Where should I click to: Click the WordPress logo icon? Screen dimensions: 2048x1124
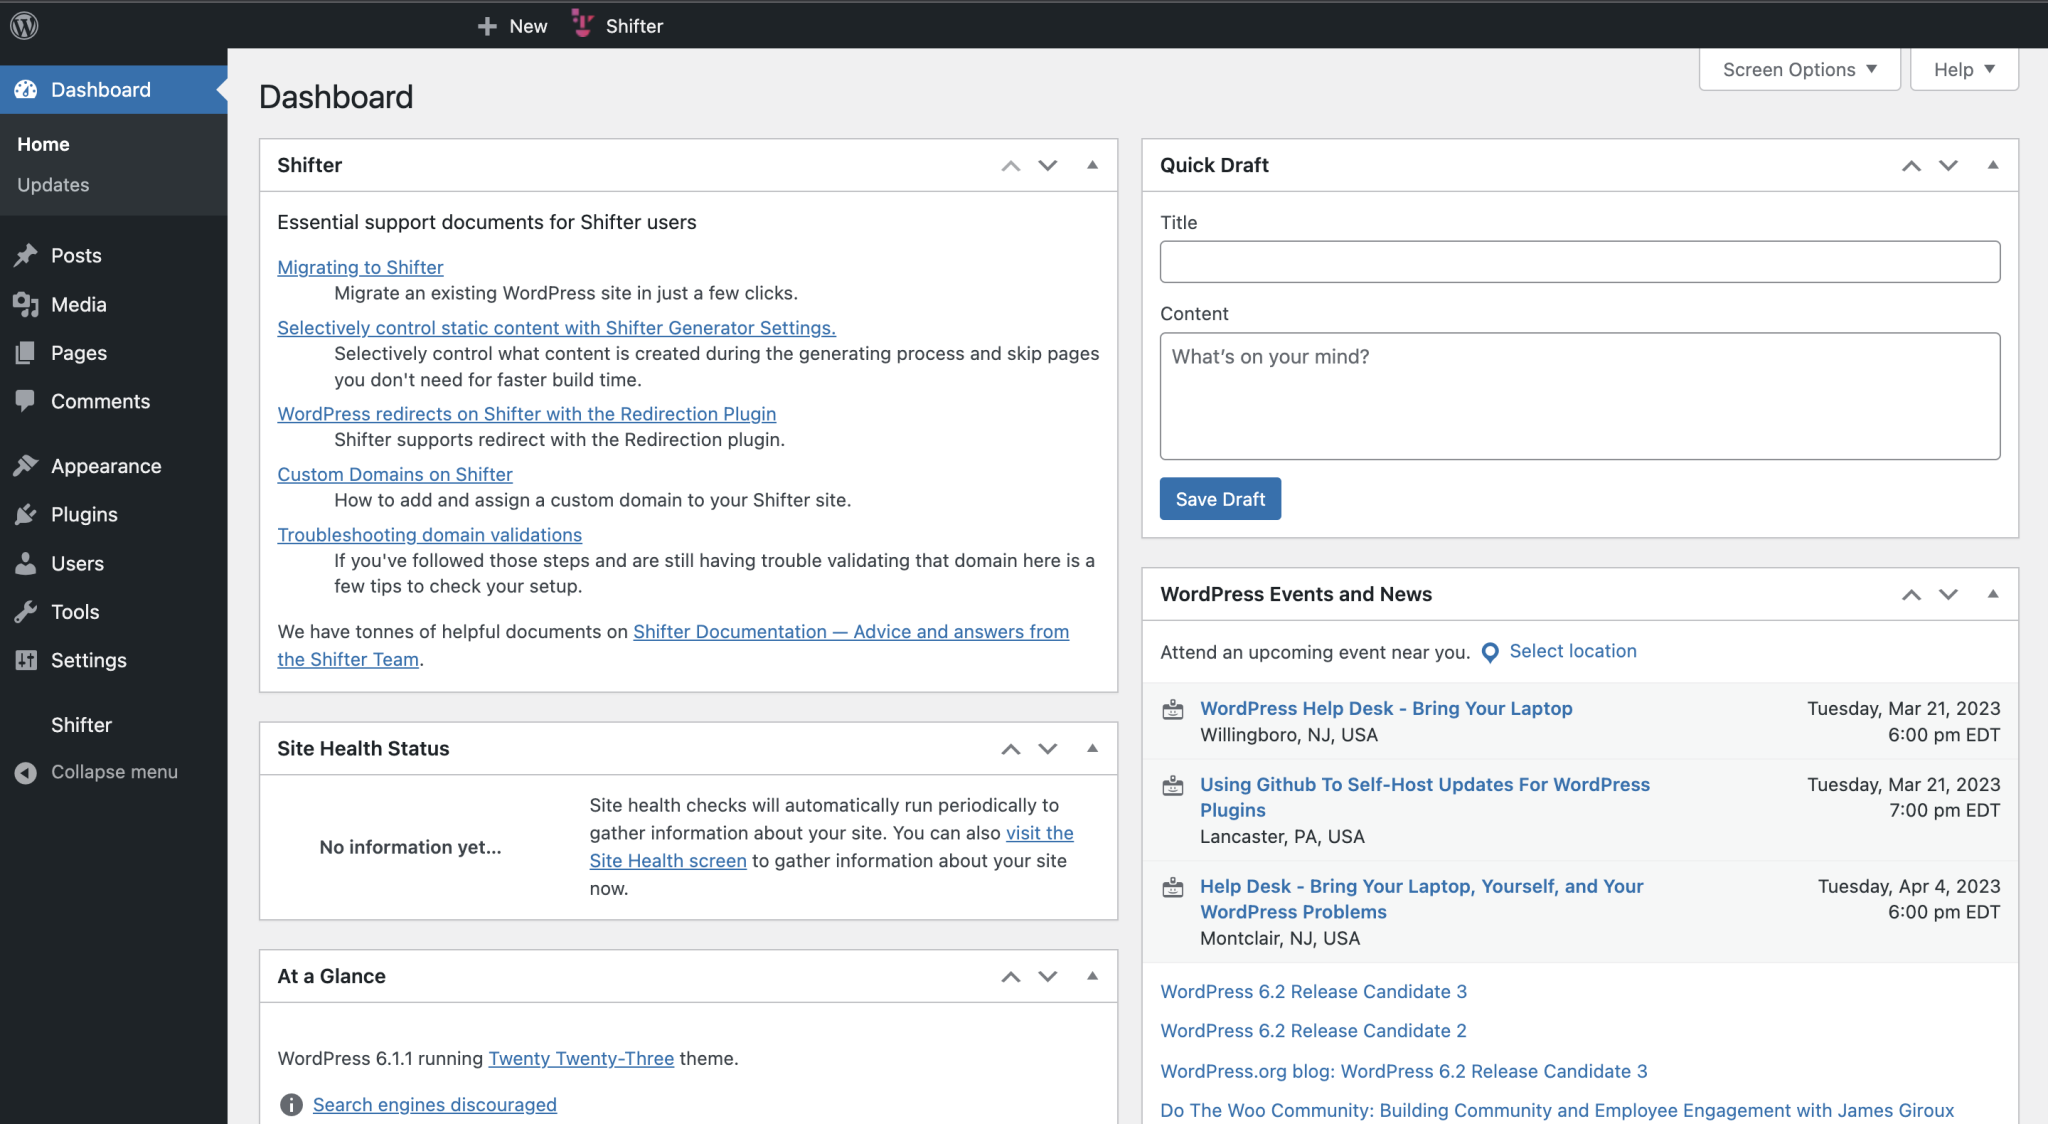(24, 25)
